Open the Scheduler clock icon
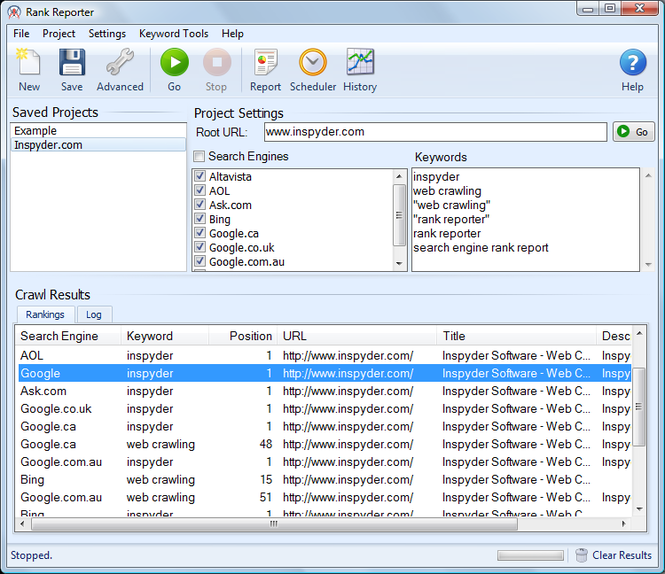Screen dimensions: 665x574 313,62
